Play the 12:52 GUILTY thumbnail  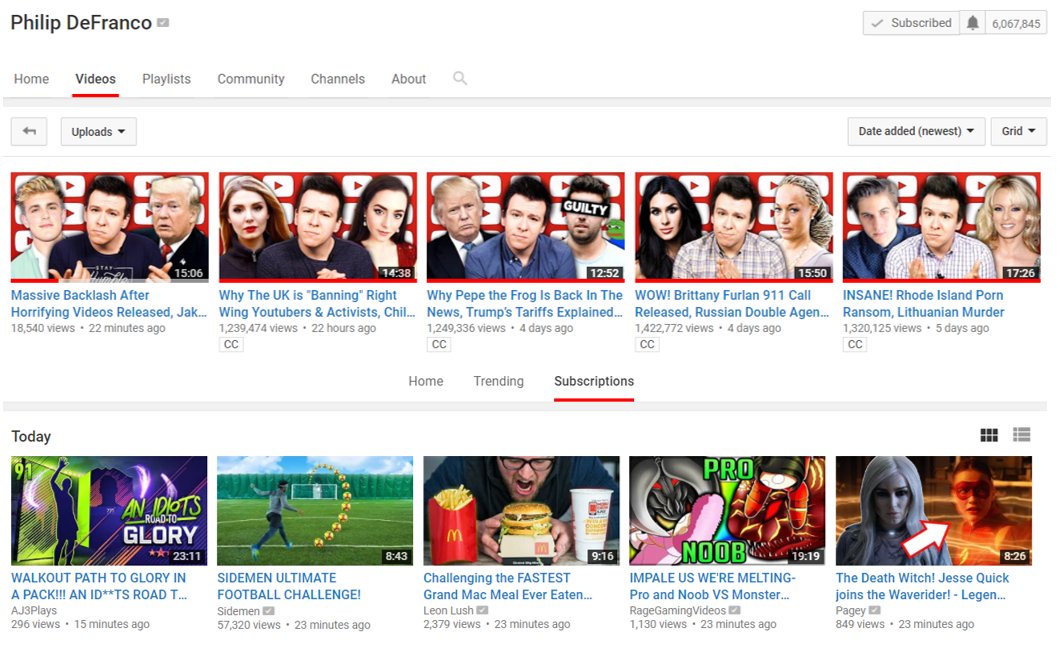[526, 227]
